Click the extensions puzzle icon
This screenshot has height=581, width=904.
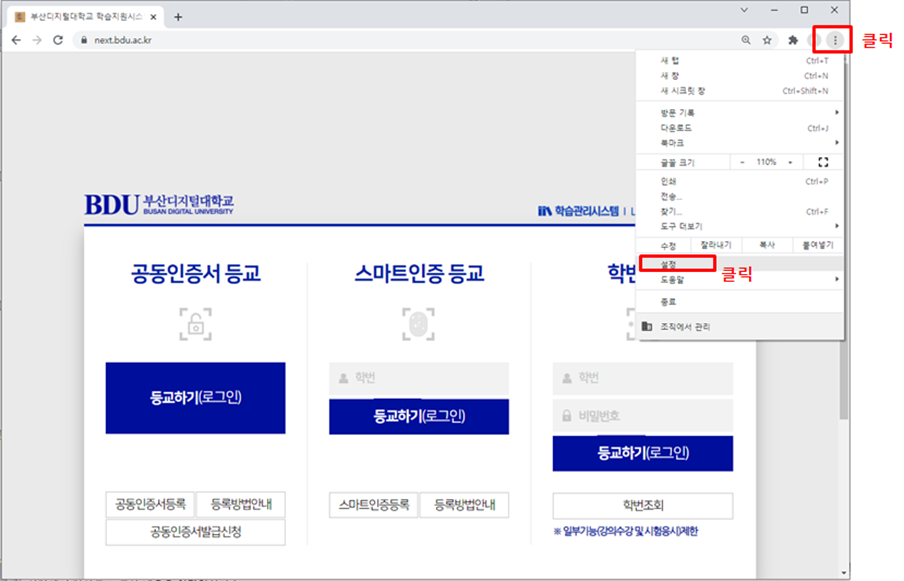(793, 40)
